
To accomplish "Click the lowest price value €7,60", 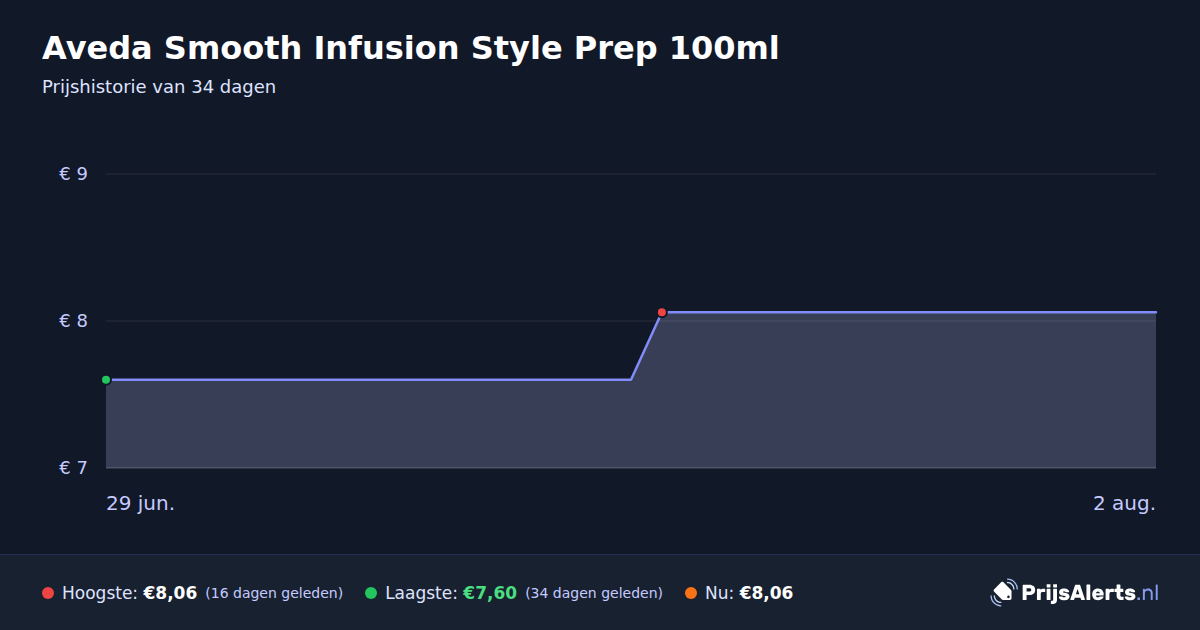I will tap(489, 593).
